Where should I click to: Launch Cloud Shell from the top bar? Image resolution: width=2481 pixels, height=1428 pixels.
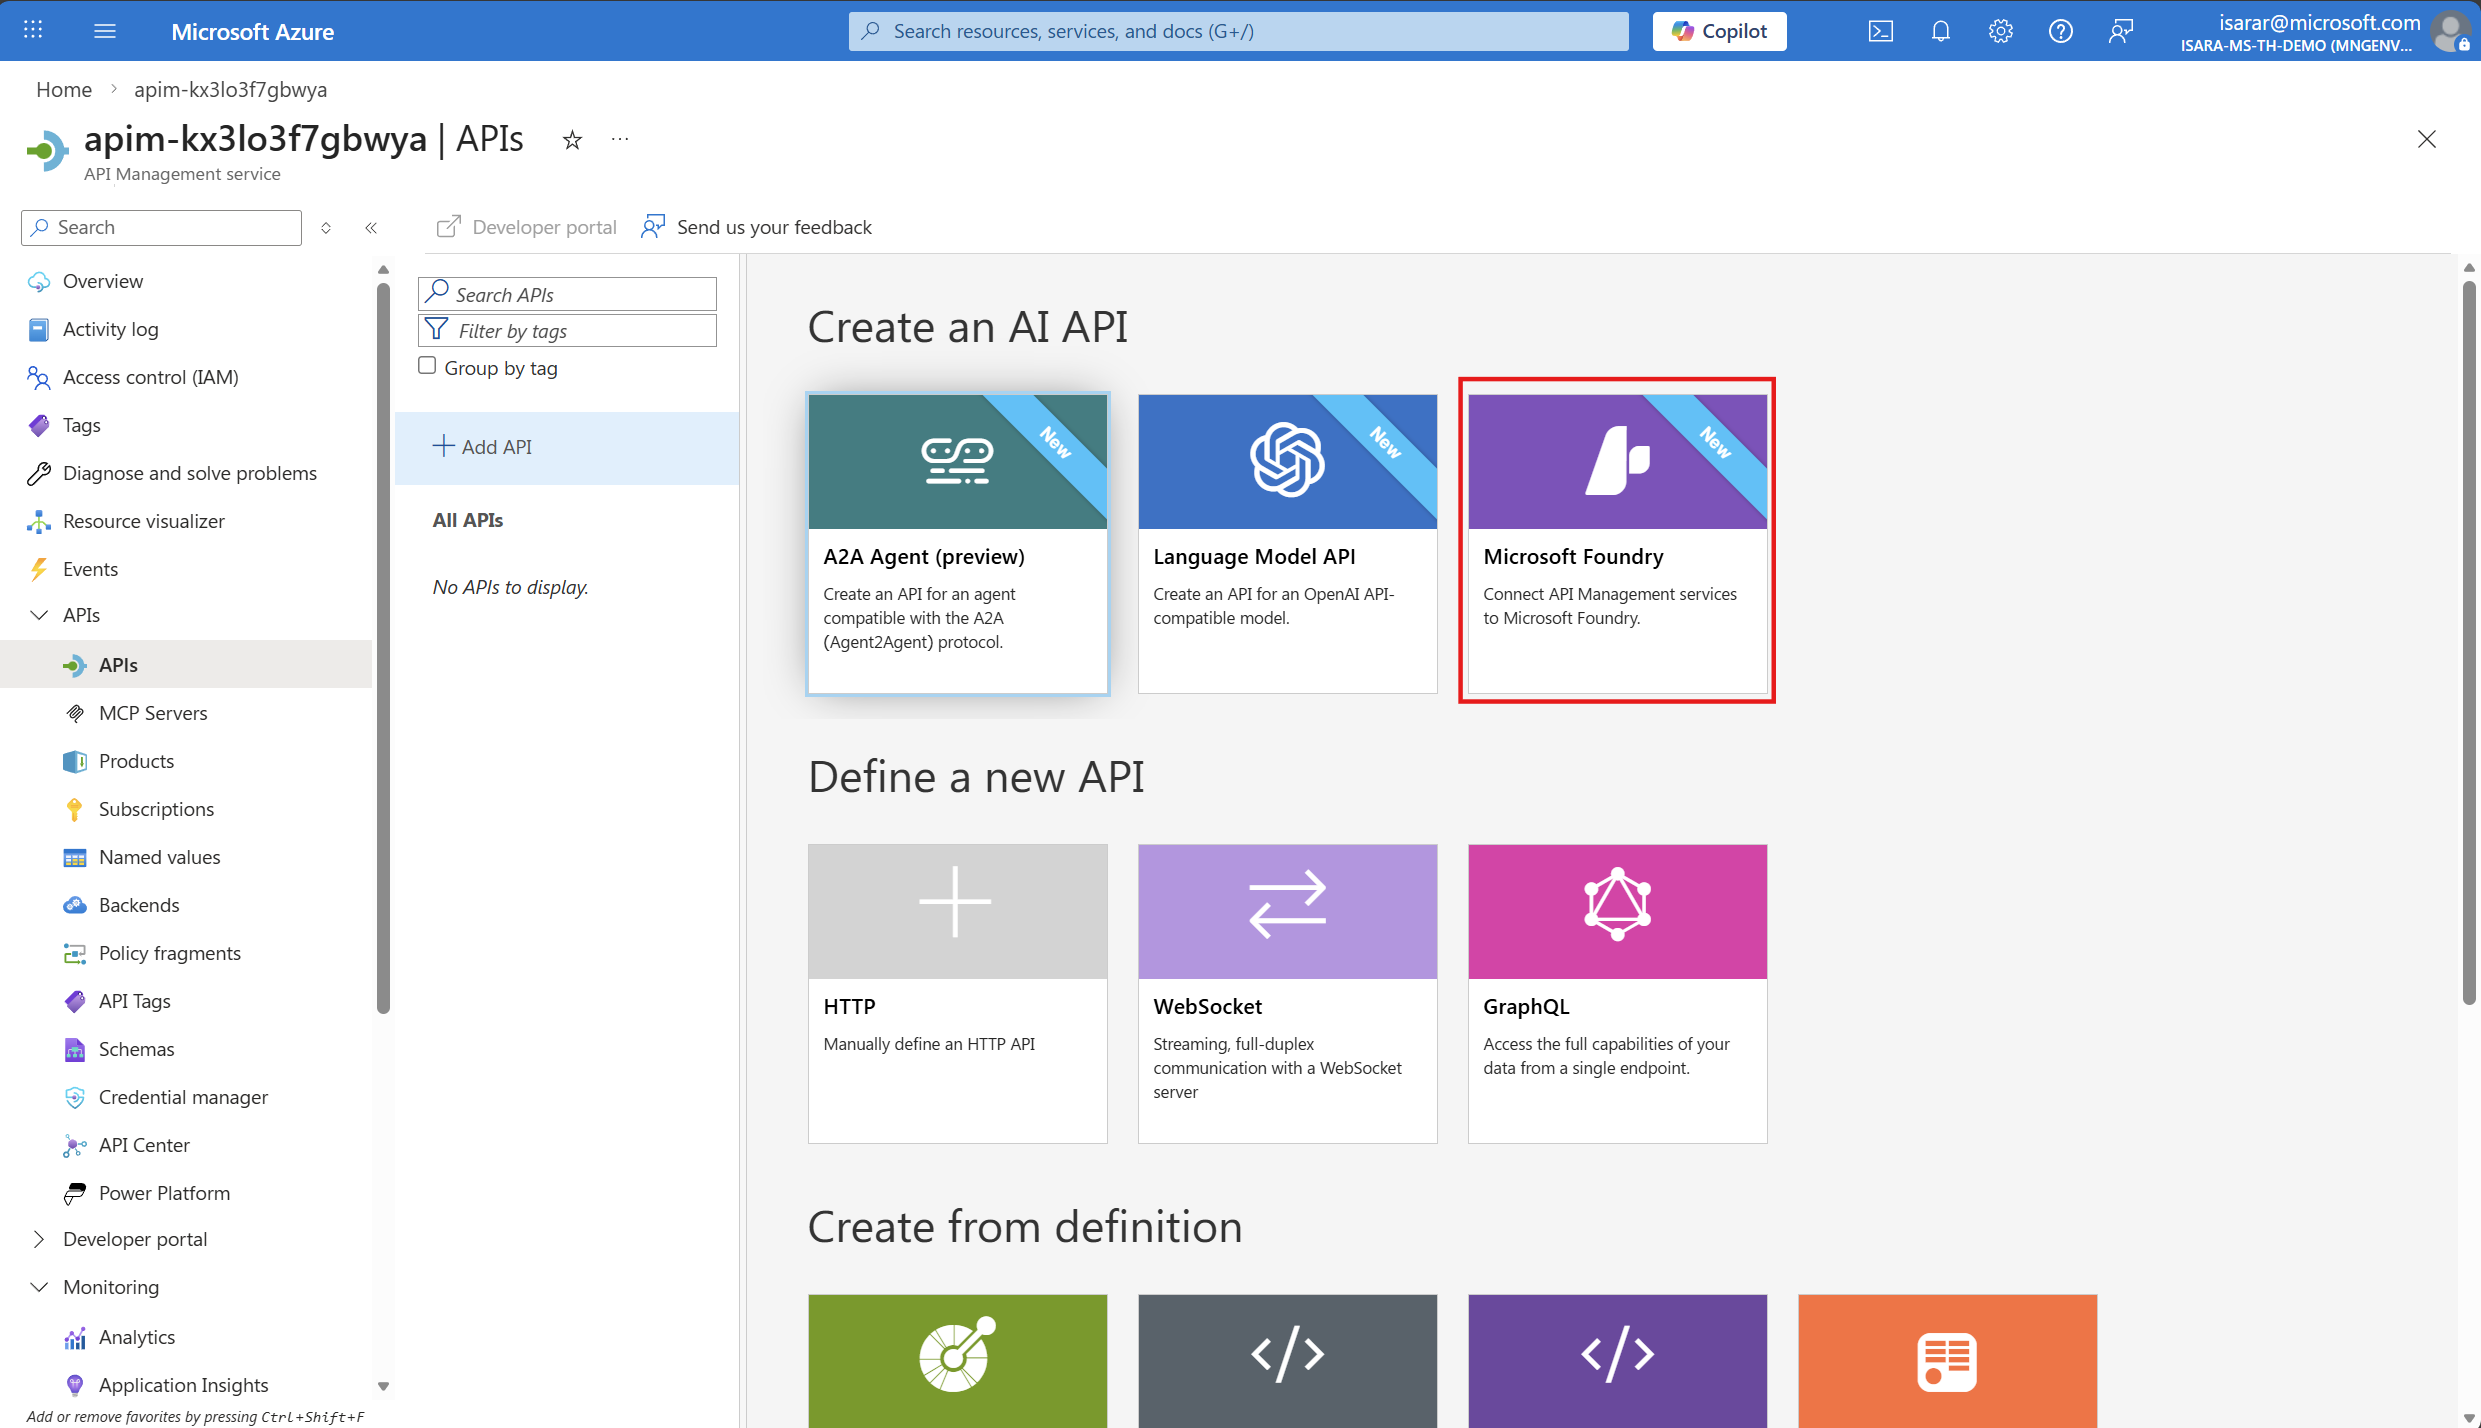(1880, 31)
